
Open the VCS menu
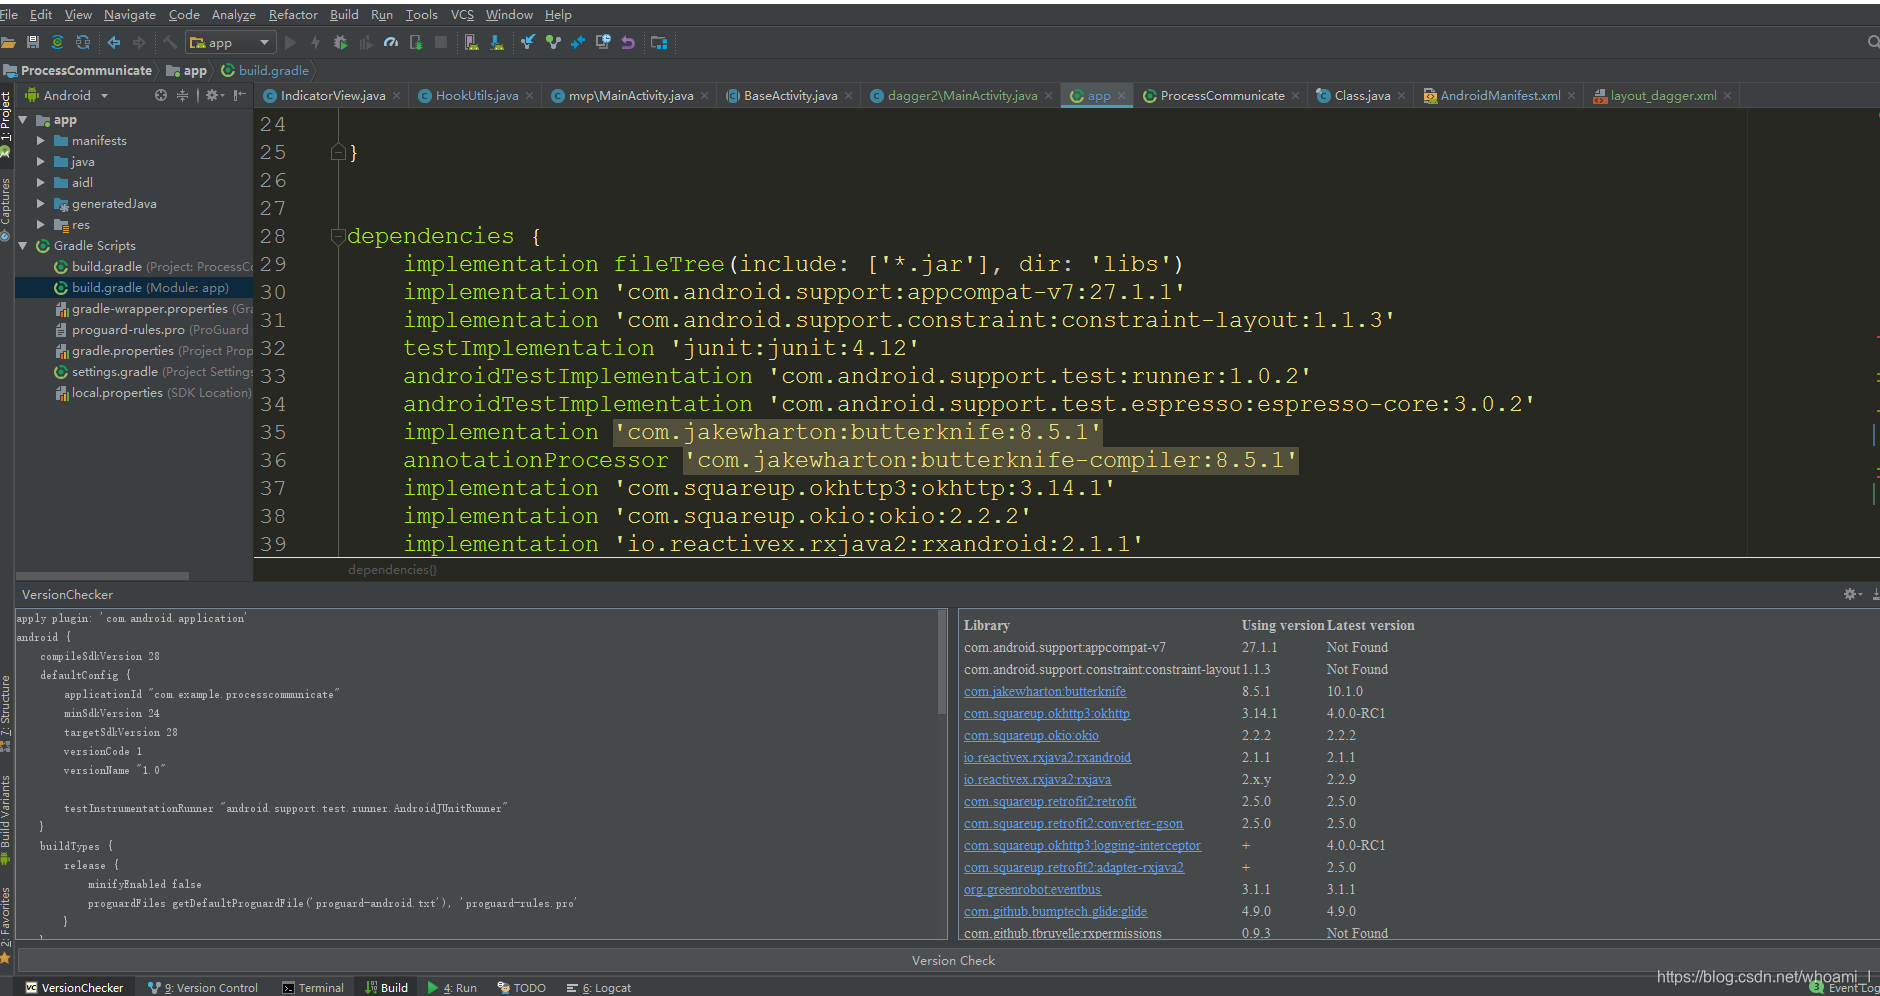462,14
